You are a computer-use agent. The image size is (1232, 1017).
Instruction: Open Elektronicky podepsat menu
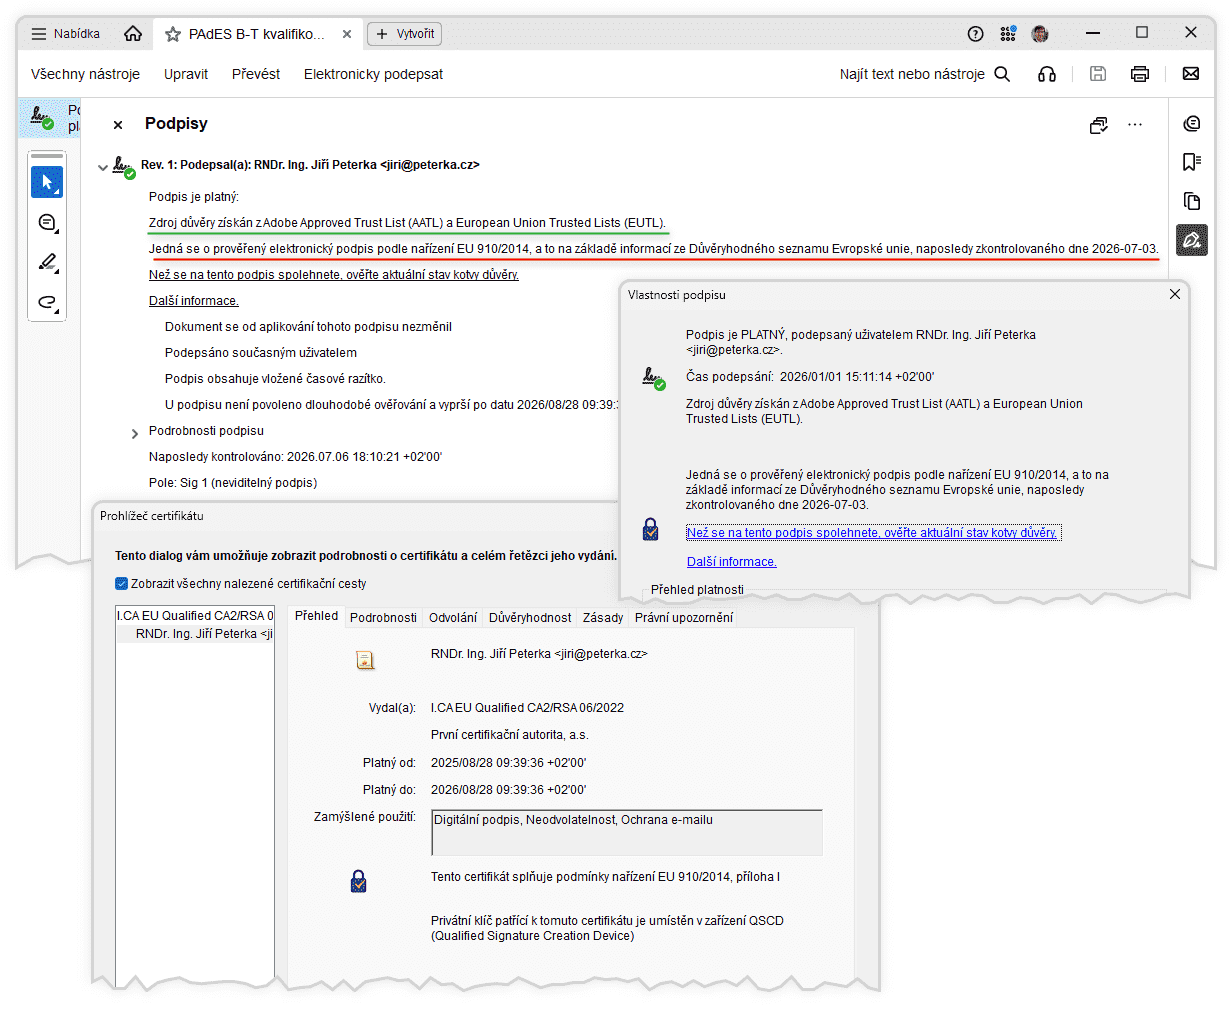(x=373, y=74)
